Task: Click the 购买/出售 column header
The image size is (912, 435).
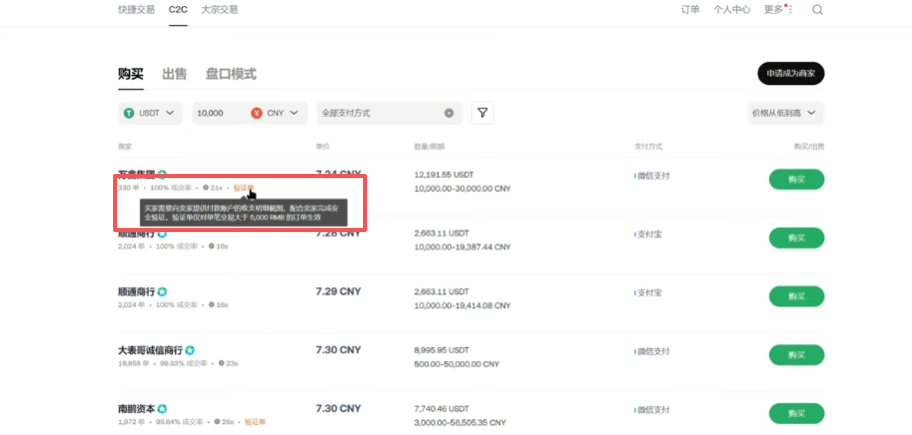Action: click(x=809, y=147)
